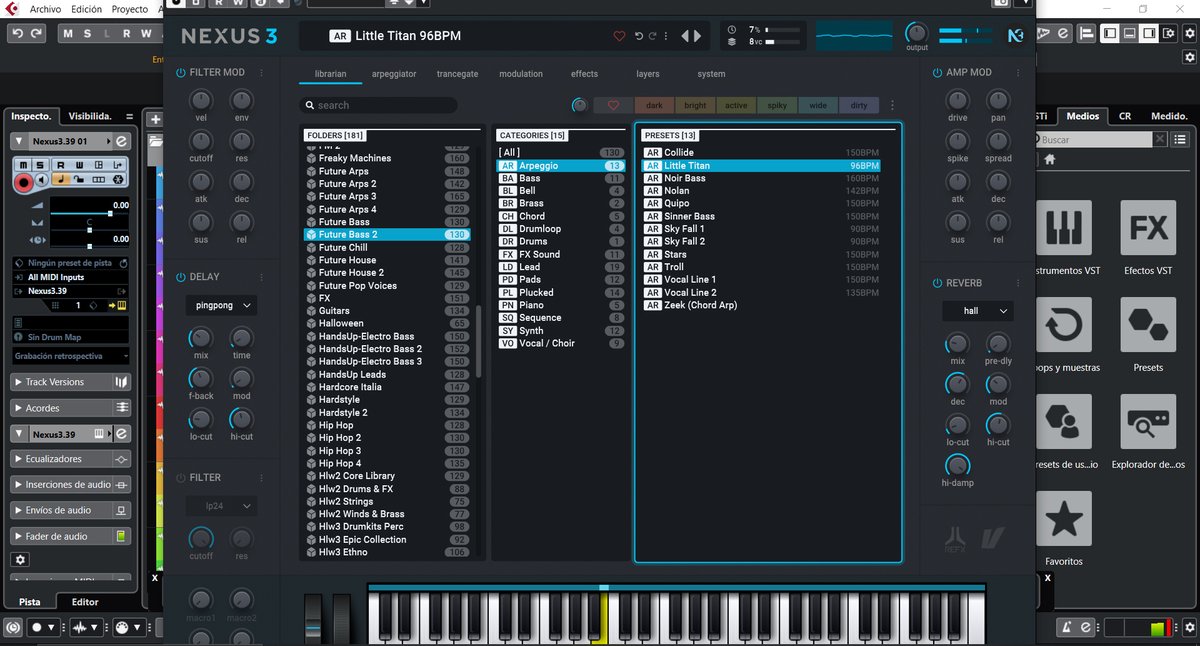Switch to the system tab
Screen dimensions: 1200x646
[711, 74]
